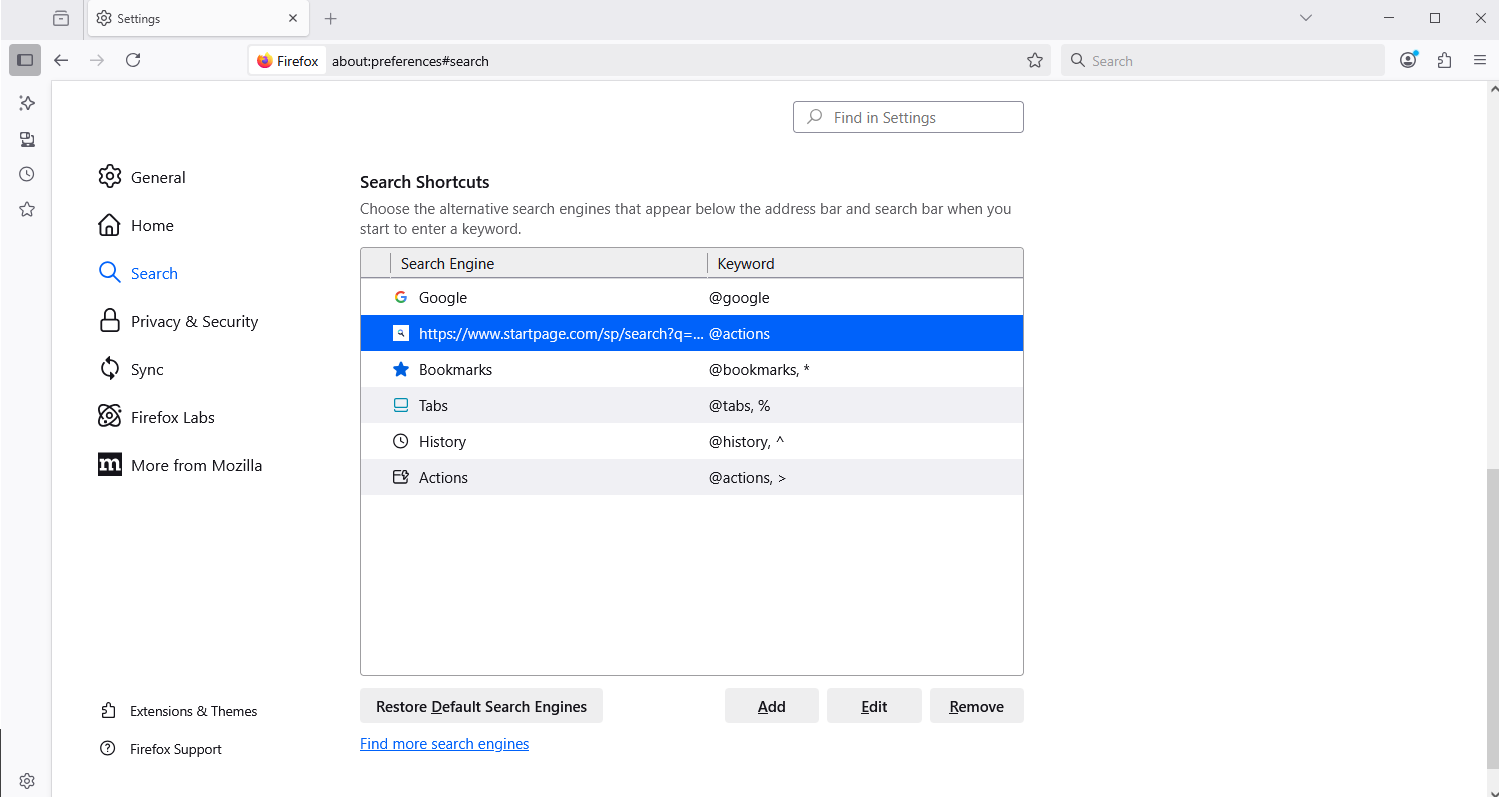Switch to the General settings category
This screenshot has width=1499, height=797.
(158, 177)
